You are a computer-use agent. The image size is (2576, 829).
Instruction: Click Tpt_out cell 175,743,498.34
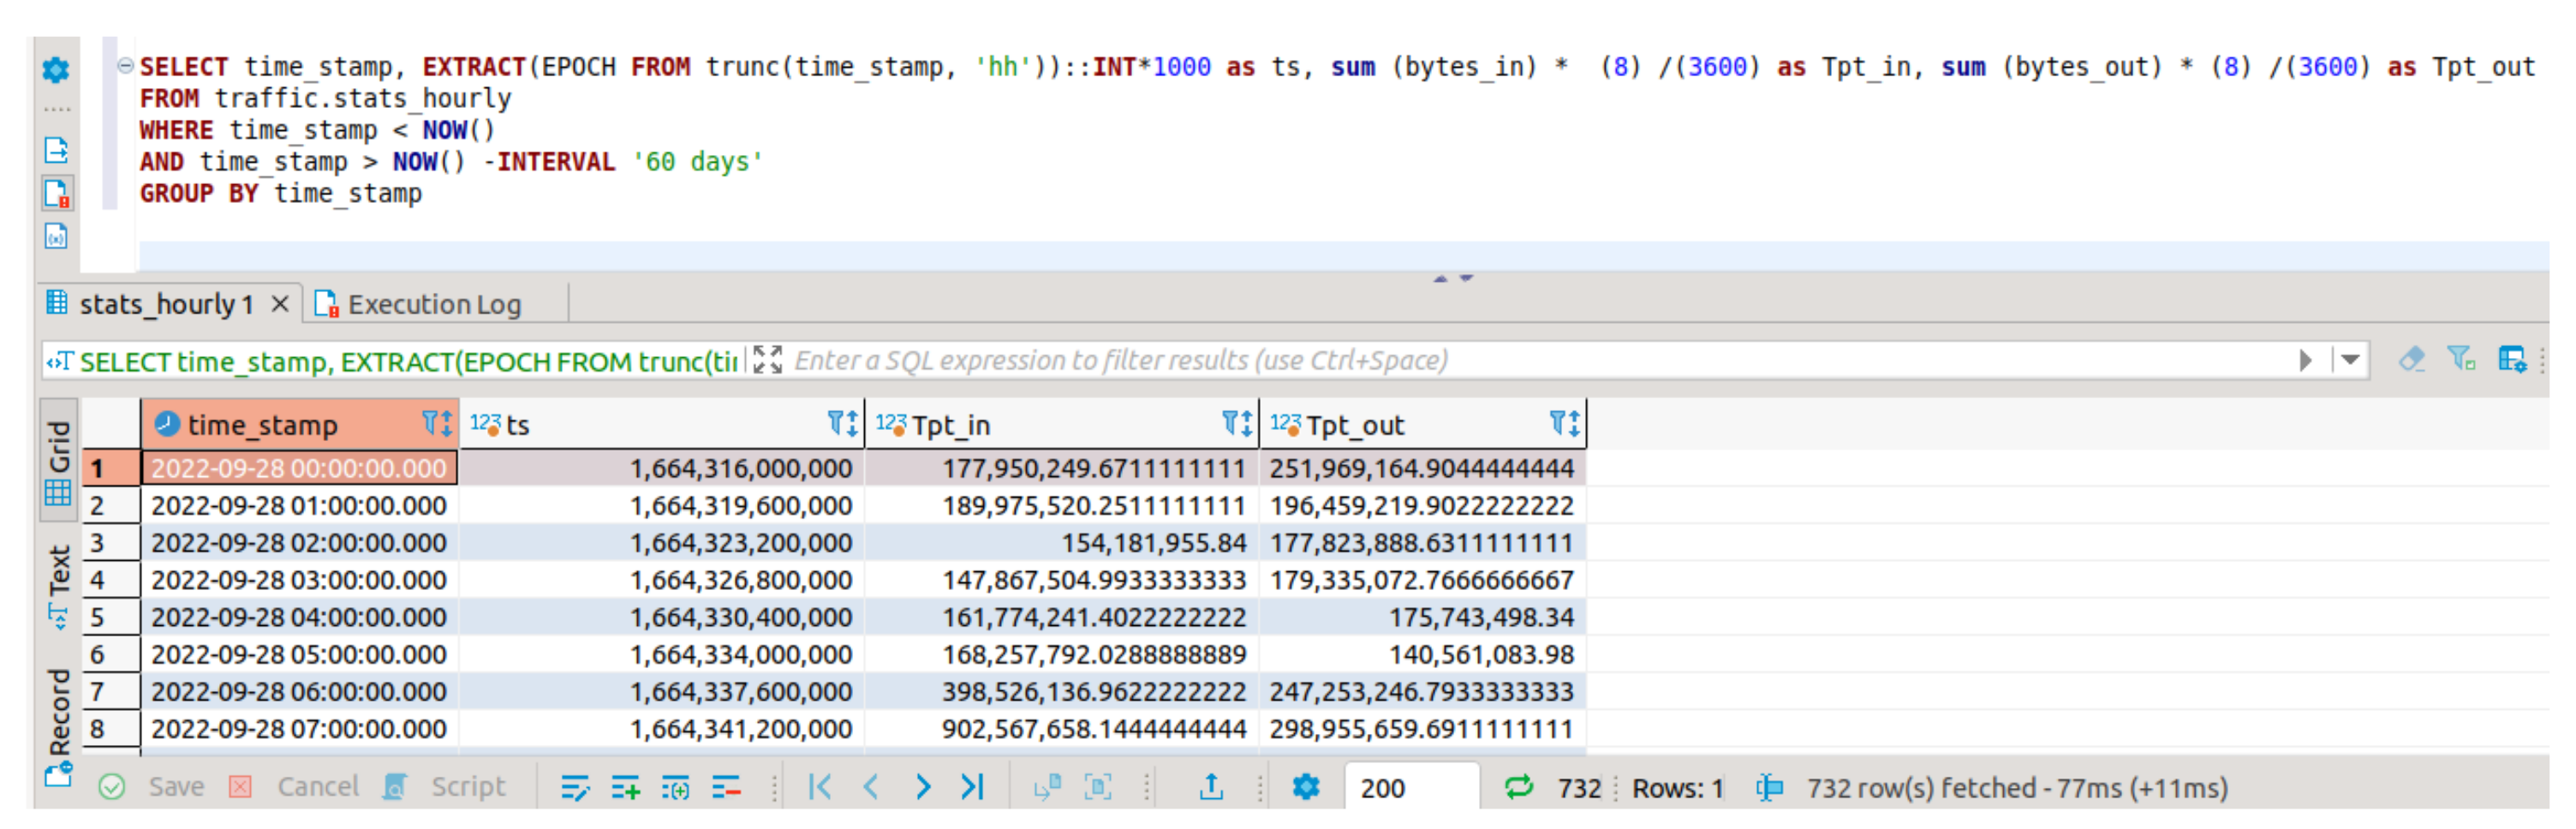click(1423, 617)
